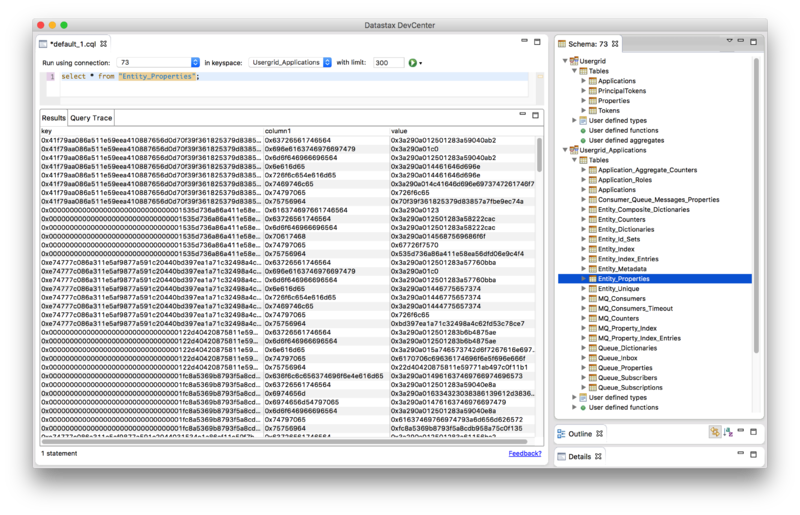
Task: Click the Usergrid keyspace icon in schema tree
Action: pyautogui.click(x=575, y=62)
